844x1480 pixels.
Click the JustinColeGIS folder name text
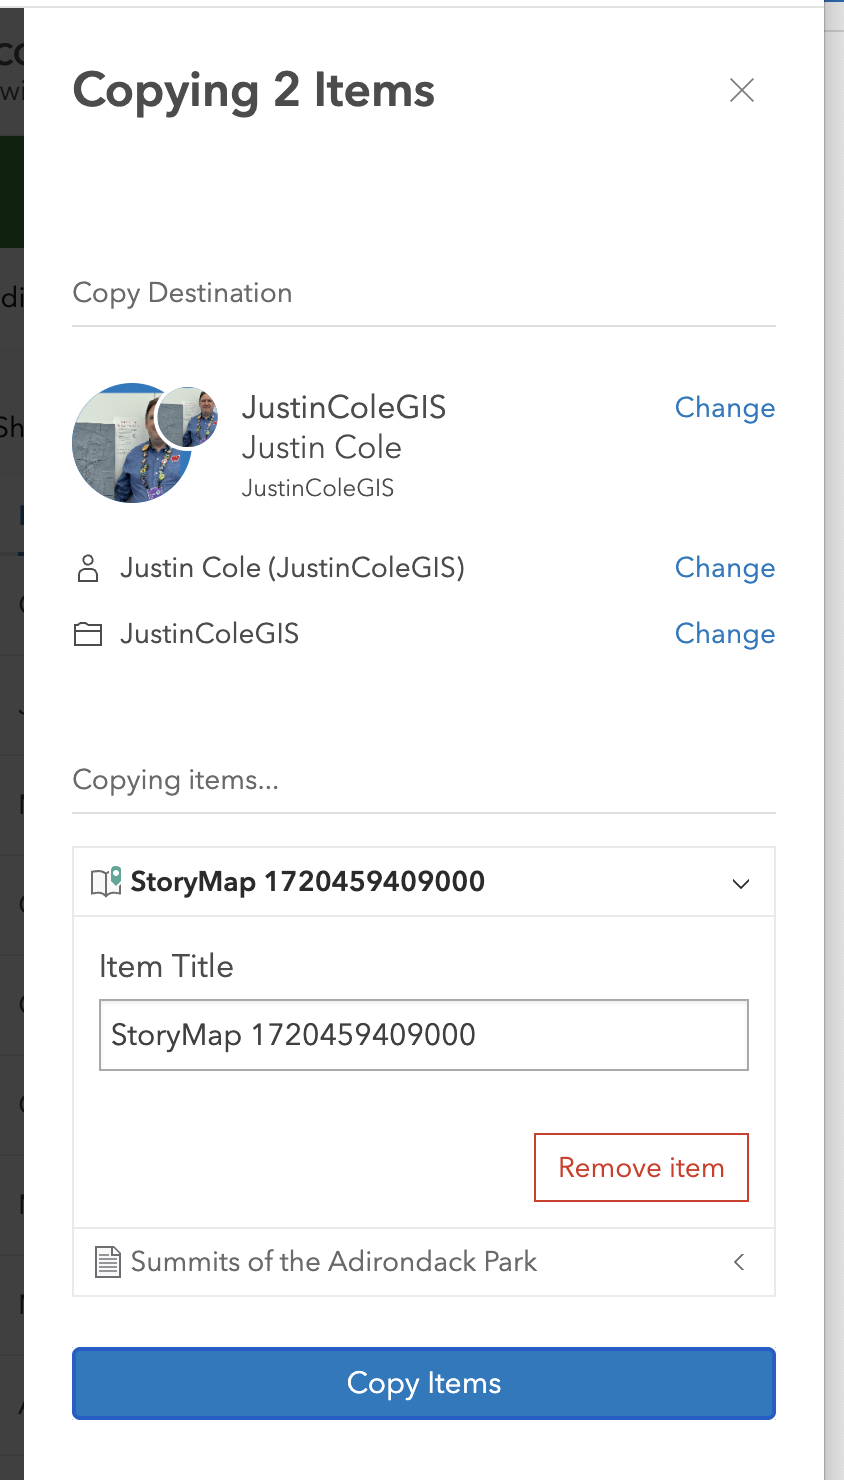(209, 634)
